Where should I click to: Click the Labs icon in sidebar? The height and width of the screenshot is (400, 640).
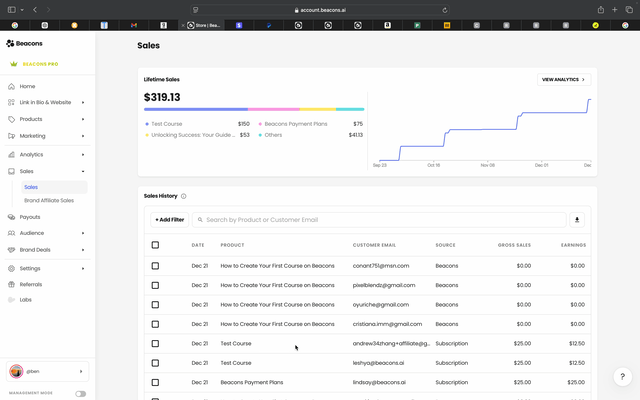coord(11,300)
